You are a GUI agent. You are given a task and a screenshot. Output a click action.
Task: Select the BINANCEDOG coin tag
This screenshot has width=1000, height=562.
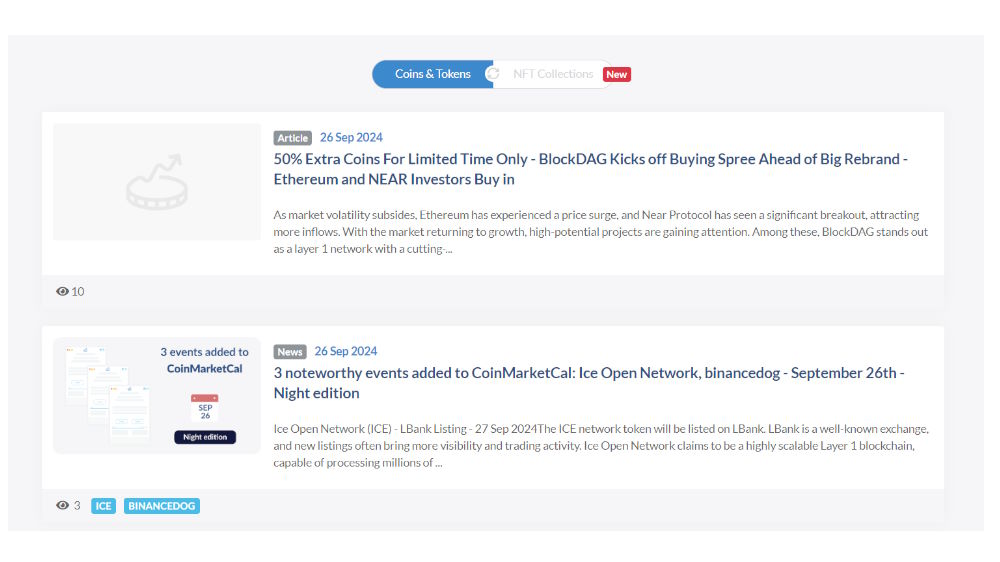point(161,506)
